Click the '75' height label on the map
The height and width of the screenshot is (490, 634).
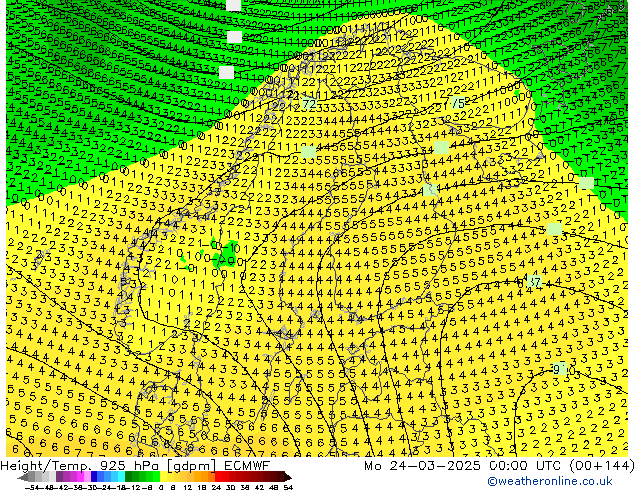click(x=458, y=103)
